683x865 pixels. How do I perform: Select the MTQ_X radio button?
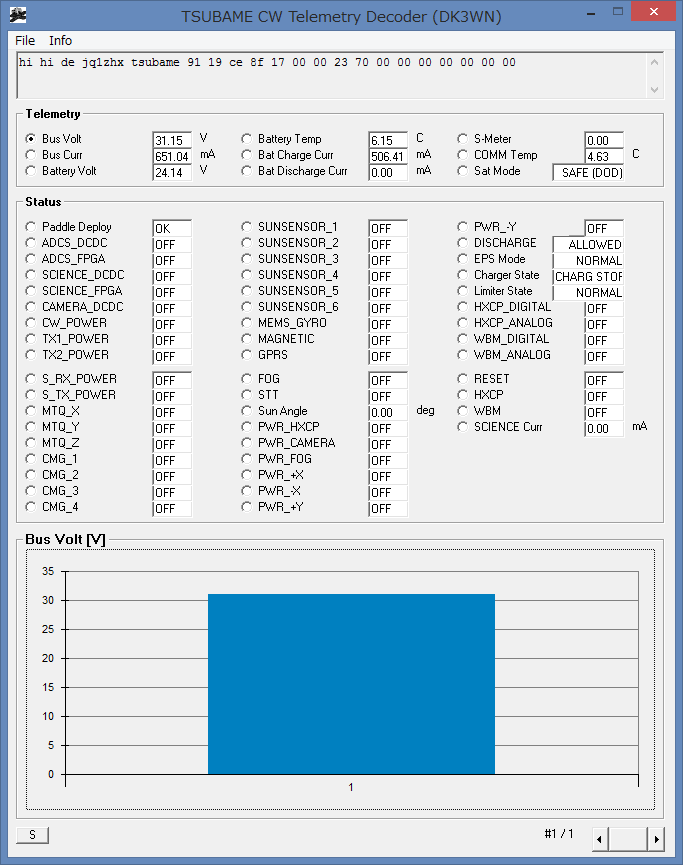[31, 410]
